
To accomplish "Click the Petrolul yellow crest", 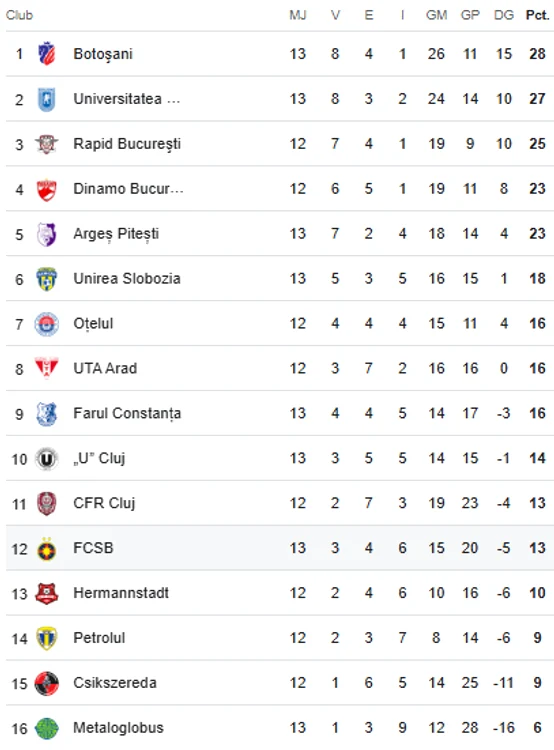I will pyautogui.click(x=46, y=638).
